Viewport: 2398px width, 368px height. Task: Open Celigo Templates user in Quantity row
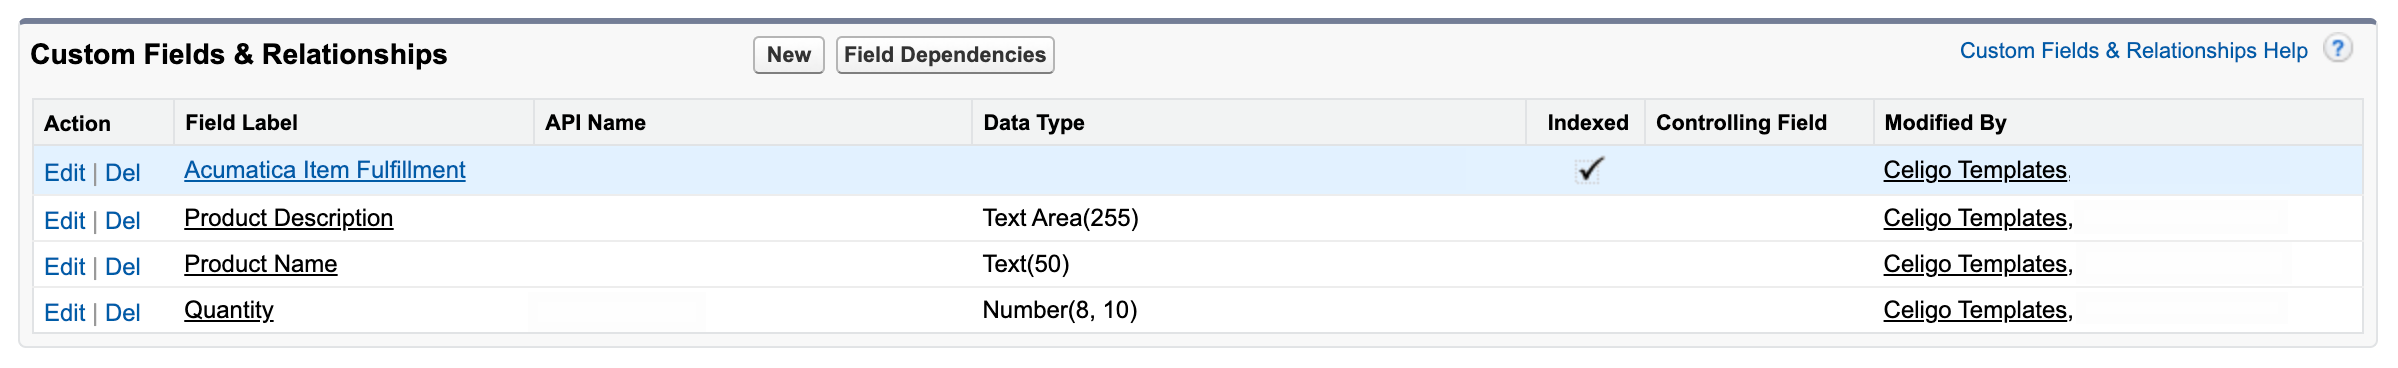pyautogui.click(x=1975, y=310)
